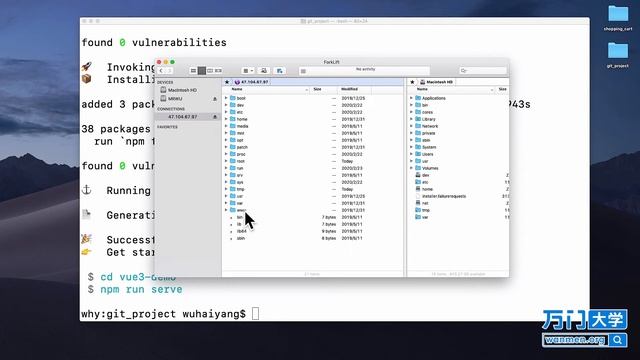Switch to the highlighted list view mode

point(202,71)
